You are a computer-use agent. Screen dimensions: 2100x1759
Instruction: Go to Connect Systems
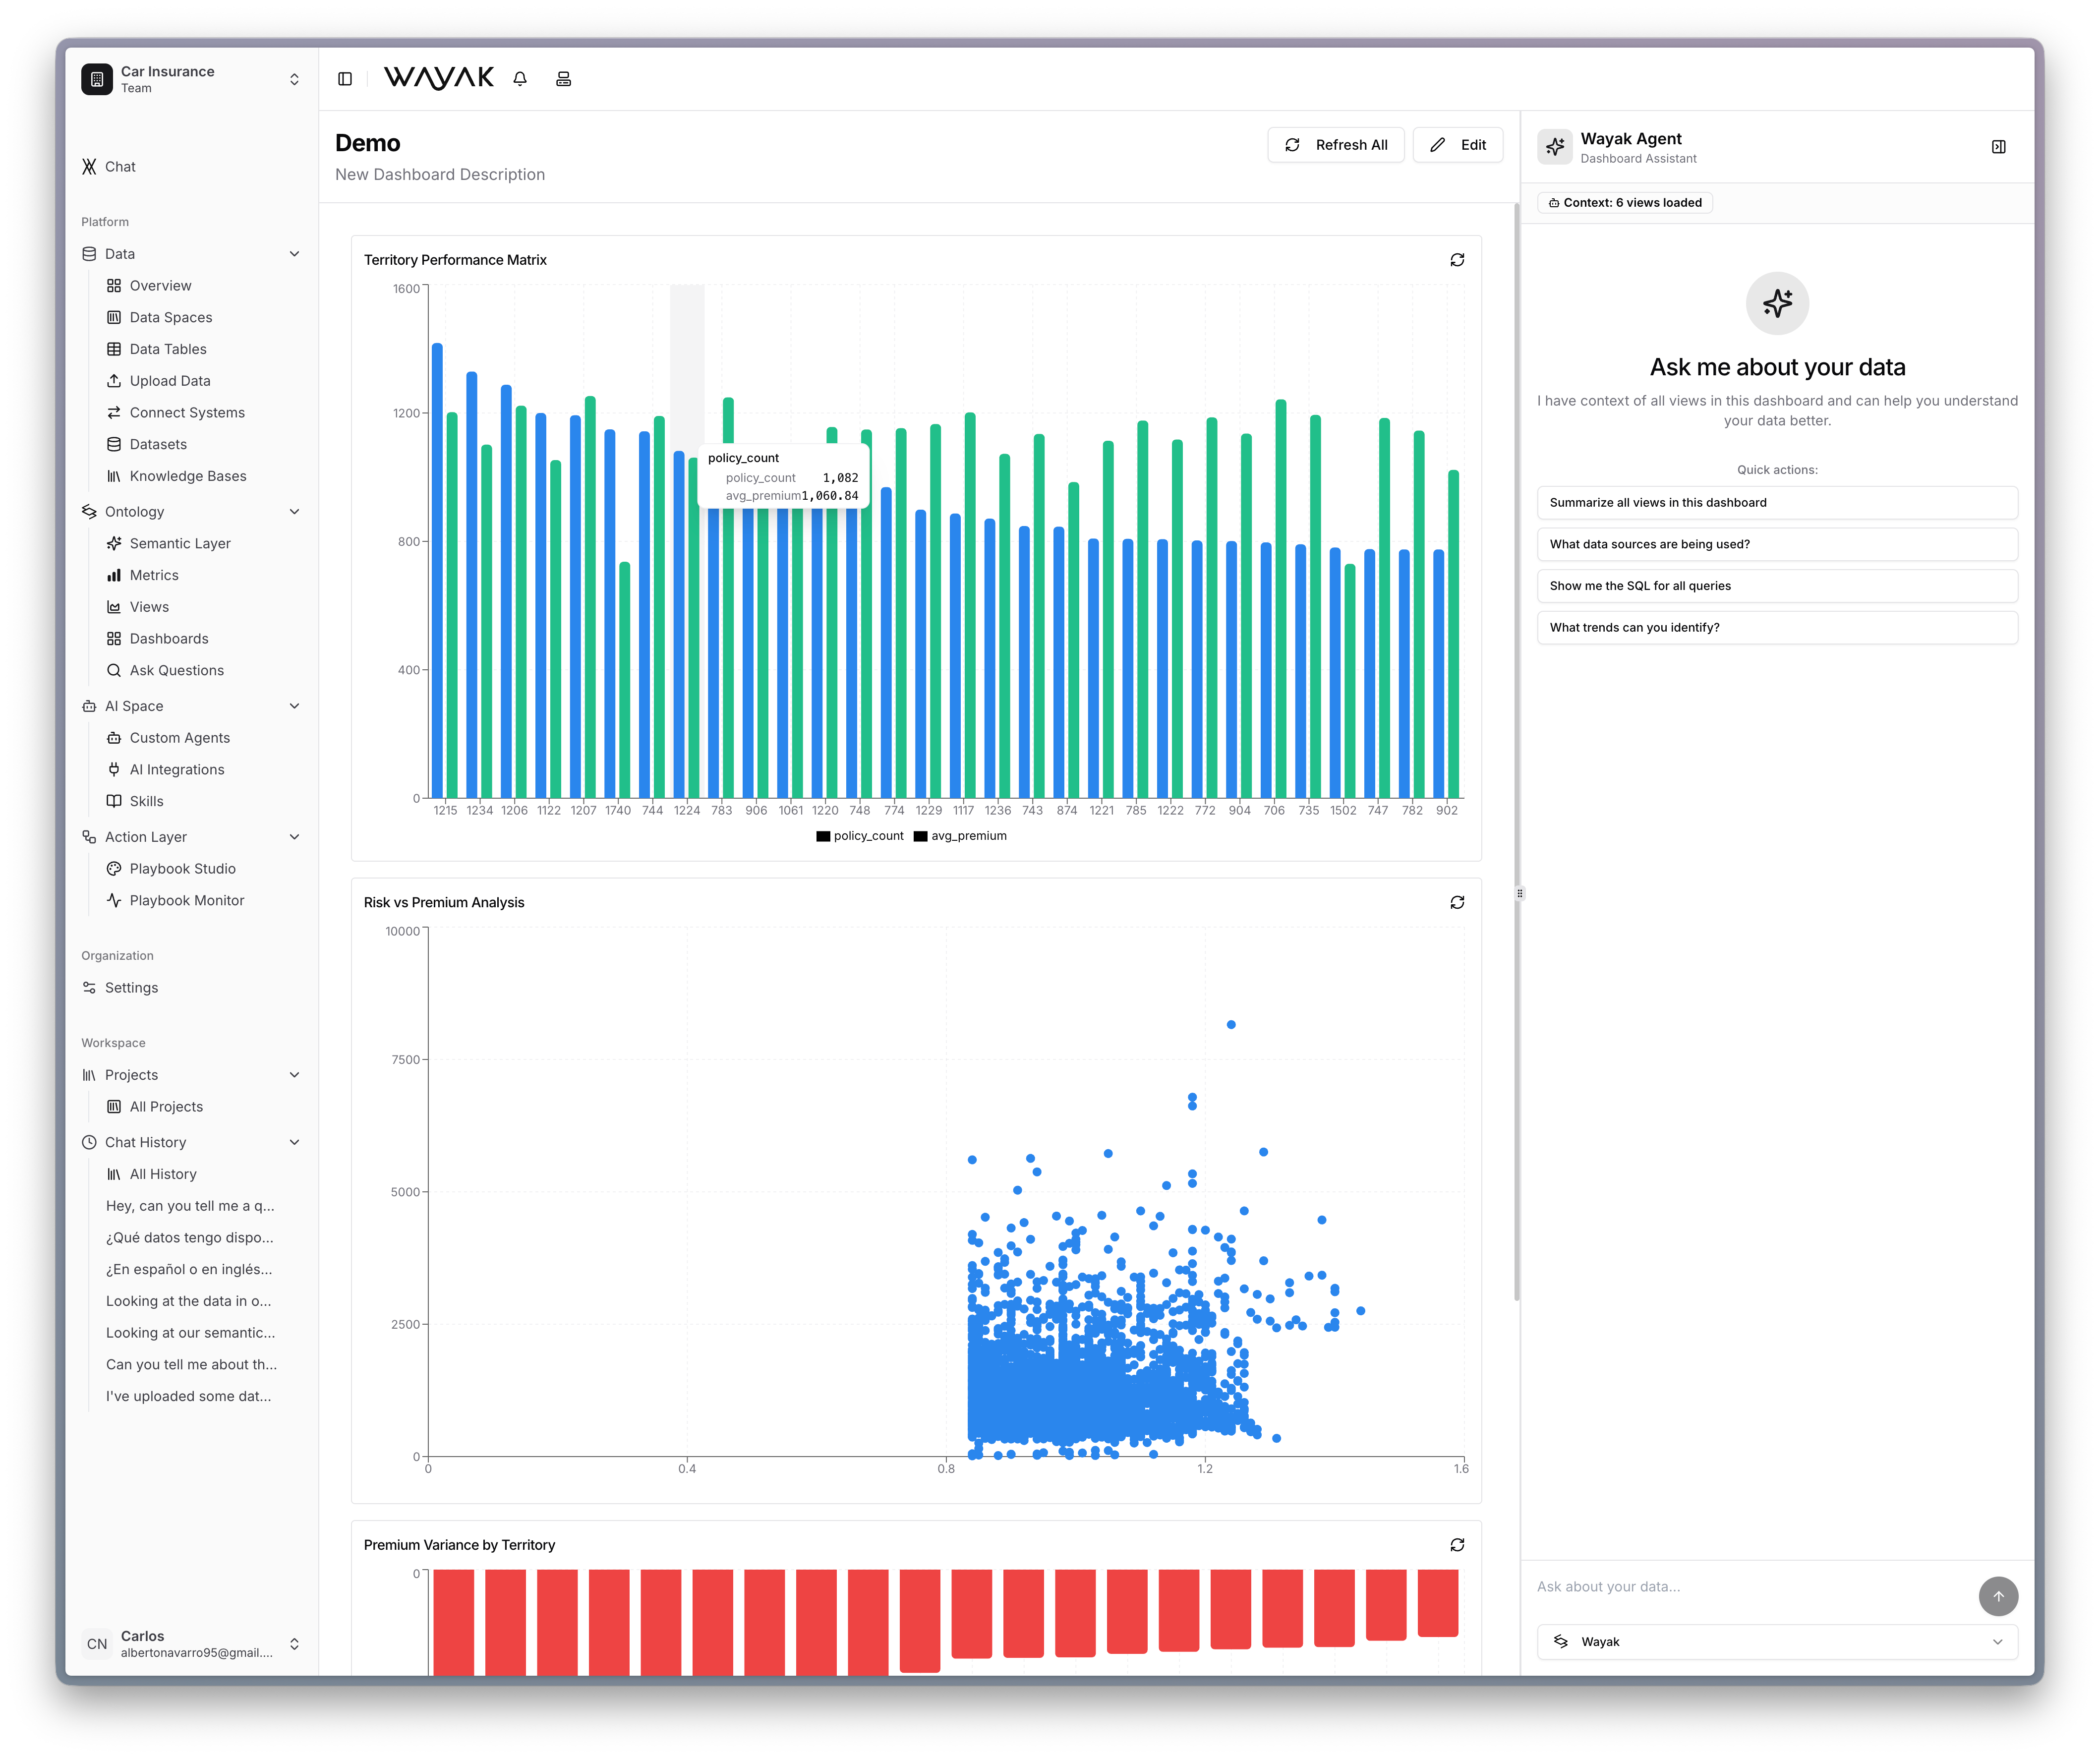point(187,413)
